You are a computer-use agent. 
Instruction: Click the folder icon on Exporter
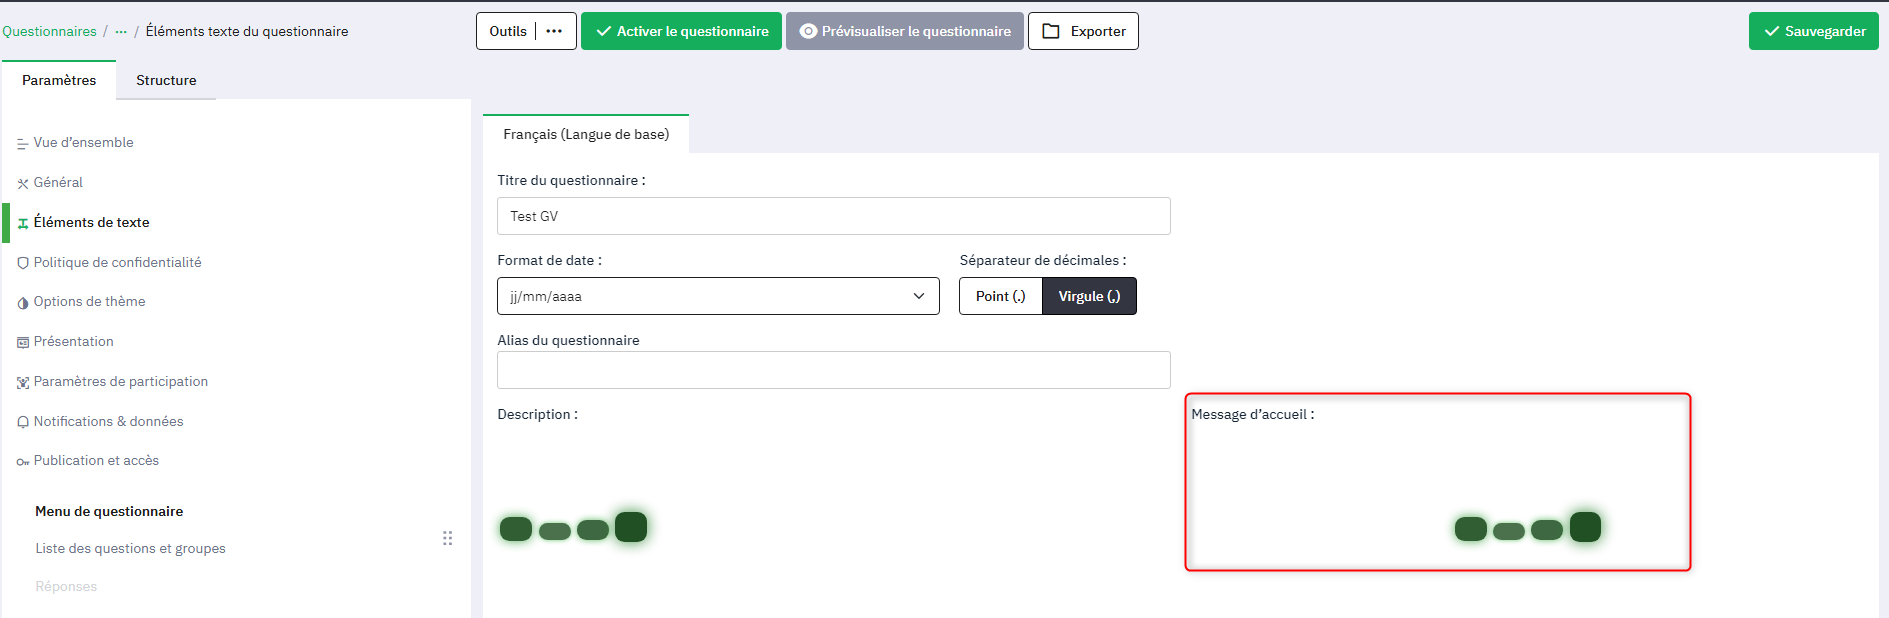1051,31
